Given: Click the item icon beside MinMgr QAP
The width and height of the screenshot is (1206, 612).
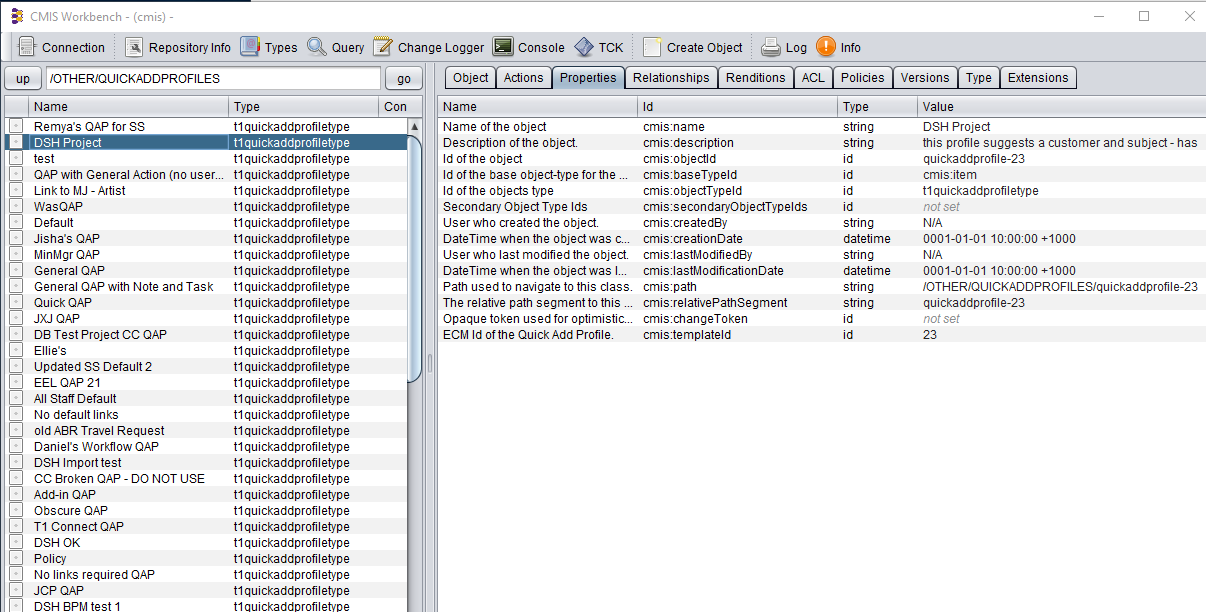Looking at the screenshot, I should (x=16, y=255).
